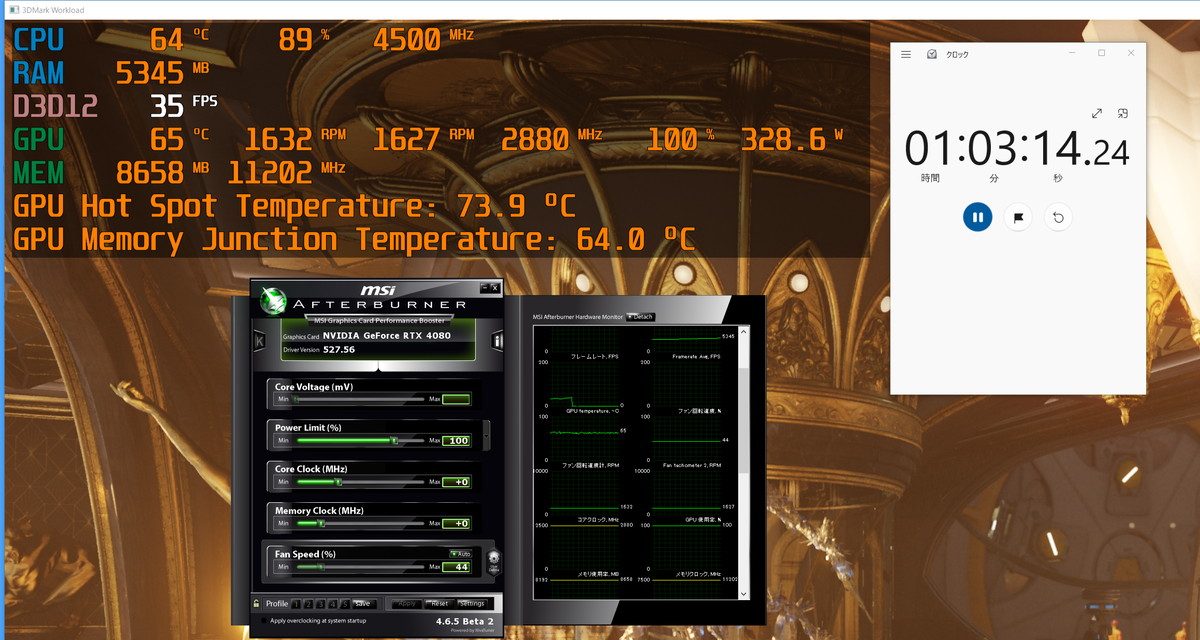
Task: Toggle Auto fan speed mode
Action: point(461,553)
